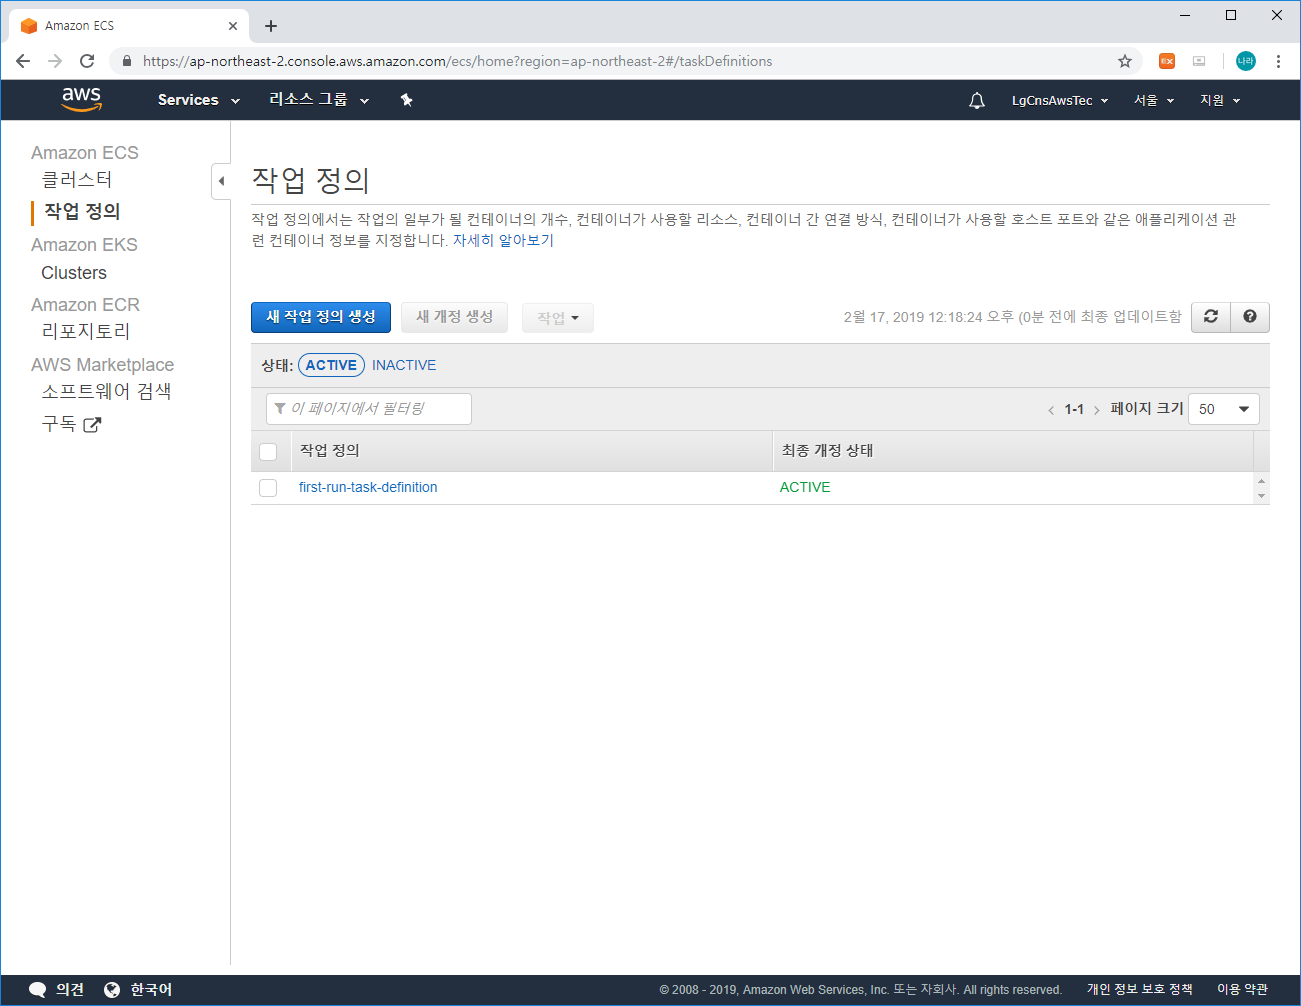
Task: Open the 지원 support dropdown
Action: click(1220, 101)
